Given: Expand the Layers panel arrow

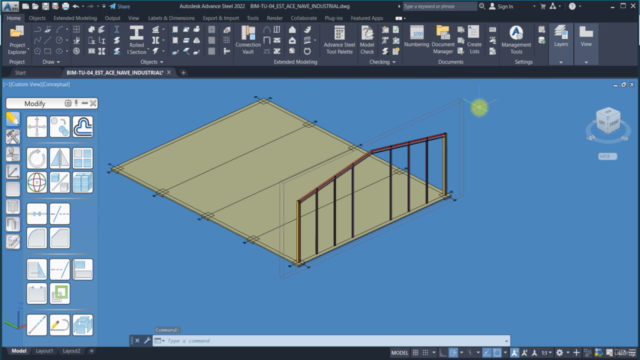Looking at the screenshot, I should (561, 62).
